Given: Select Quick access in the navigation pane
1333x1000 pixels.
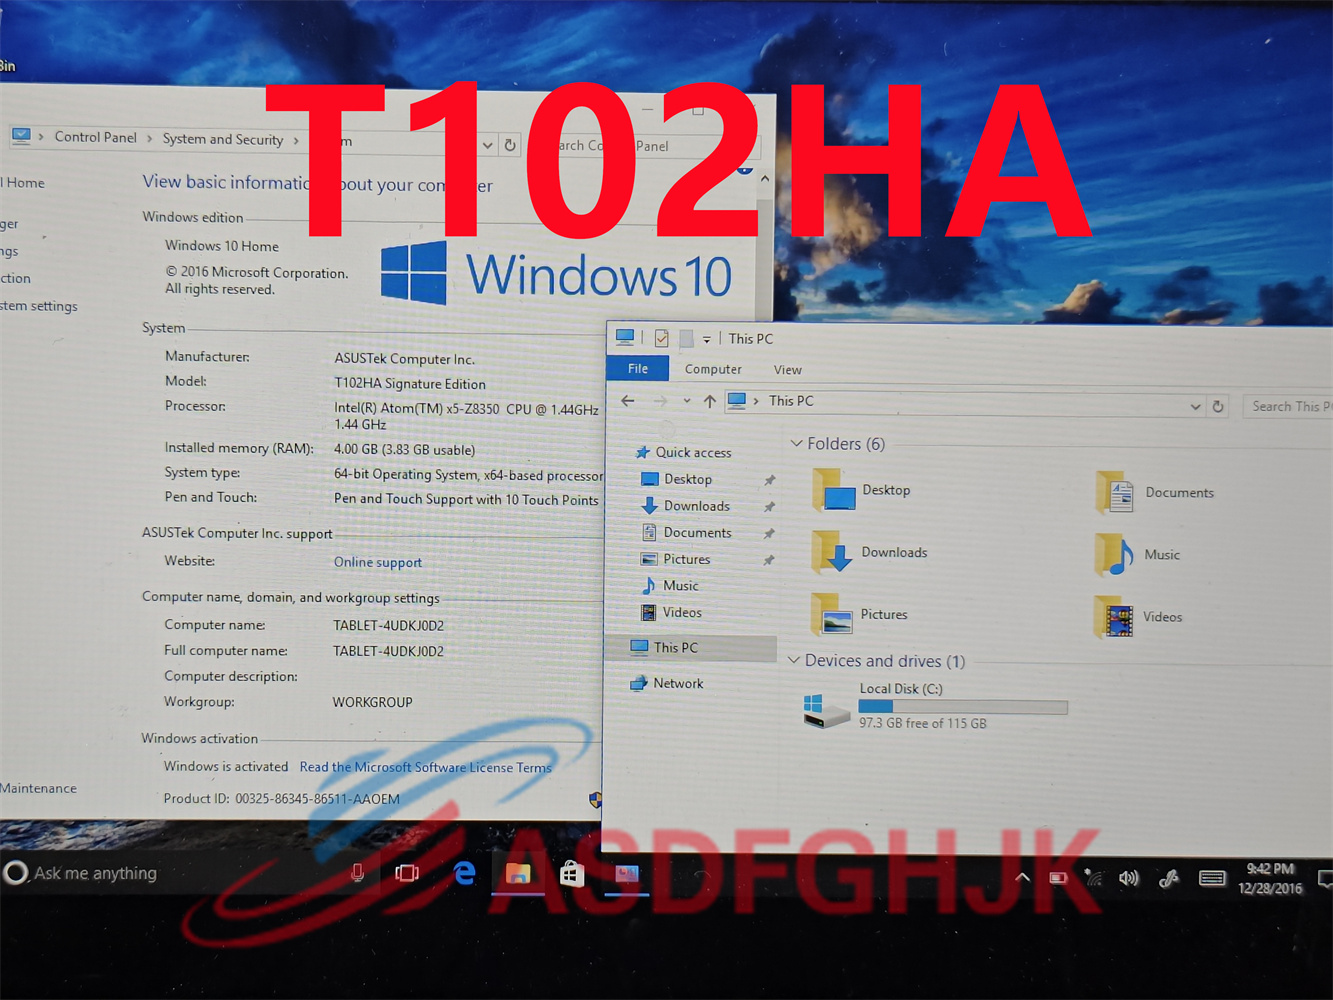Looking at the screenshot, I should click(x=683, y=452).
